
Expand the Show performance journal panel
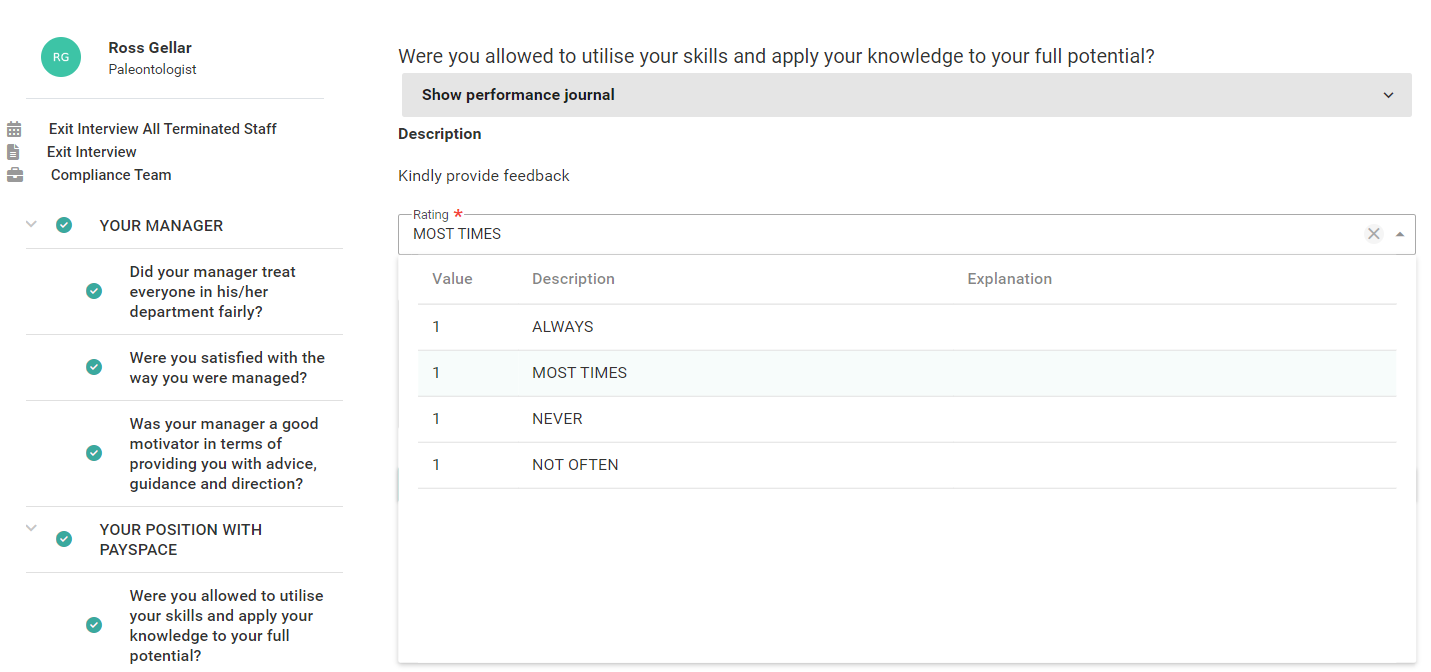(906, 95)
